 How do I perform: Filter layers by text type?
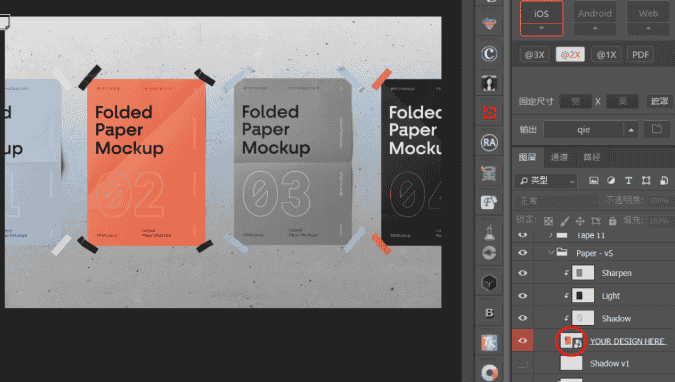(628, 180)
